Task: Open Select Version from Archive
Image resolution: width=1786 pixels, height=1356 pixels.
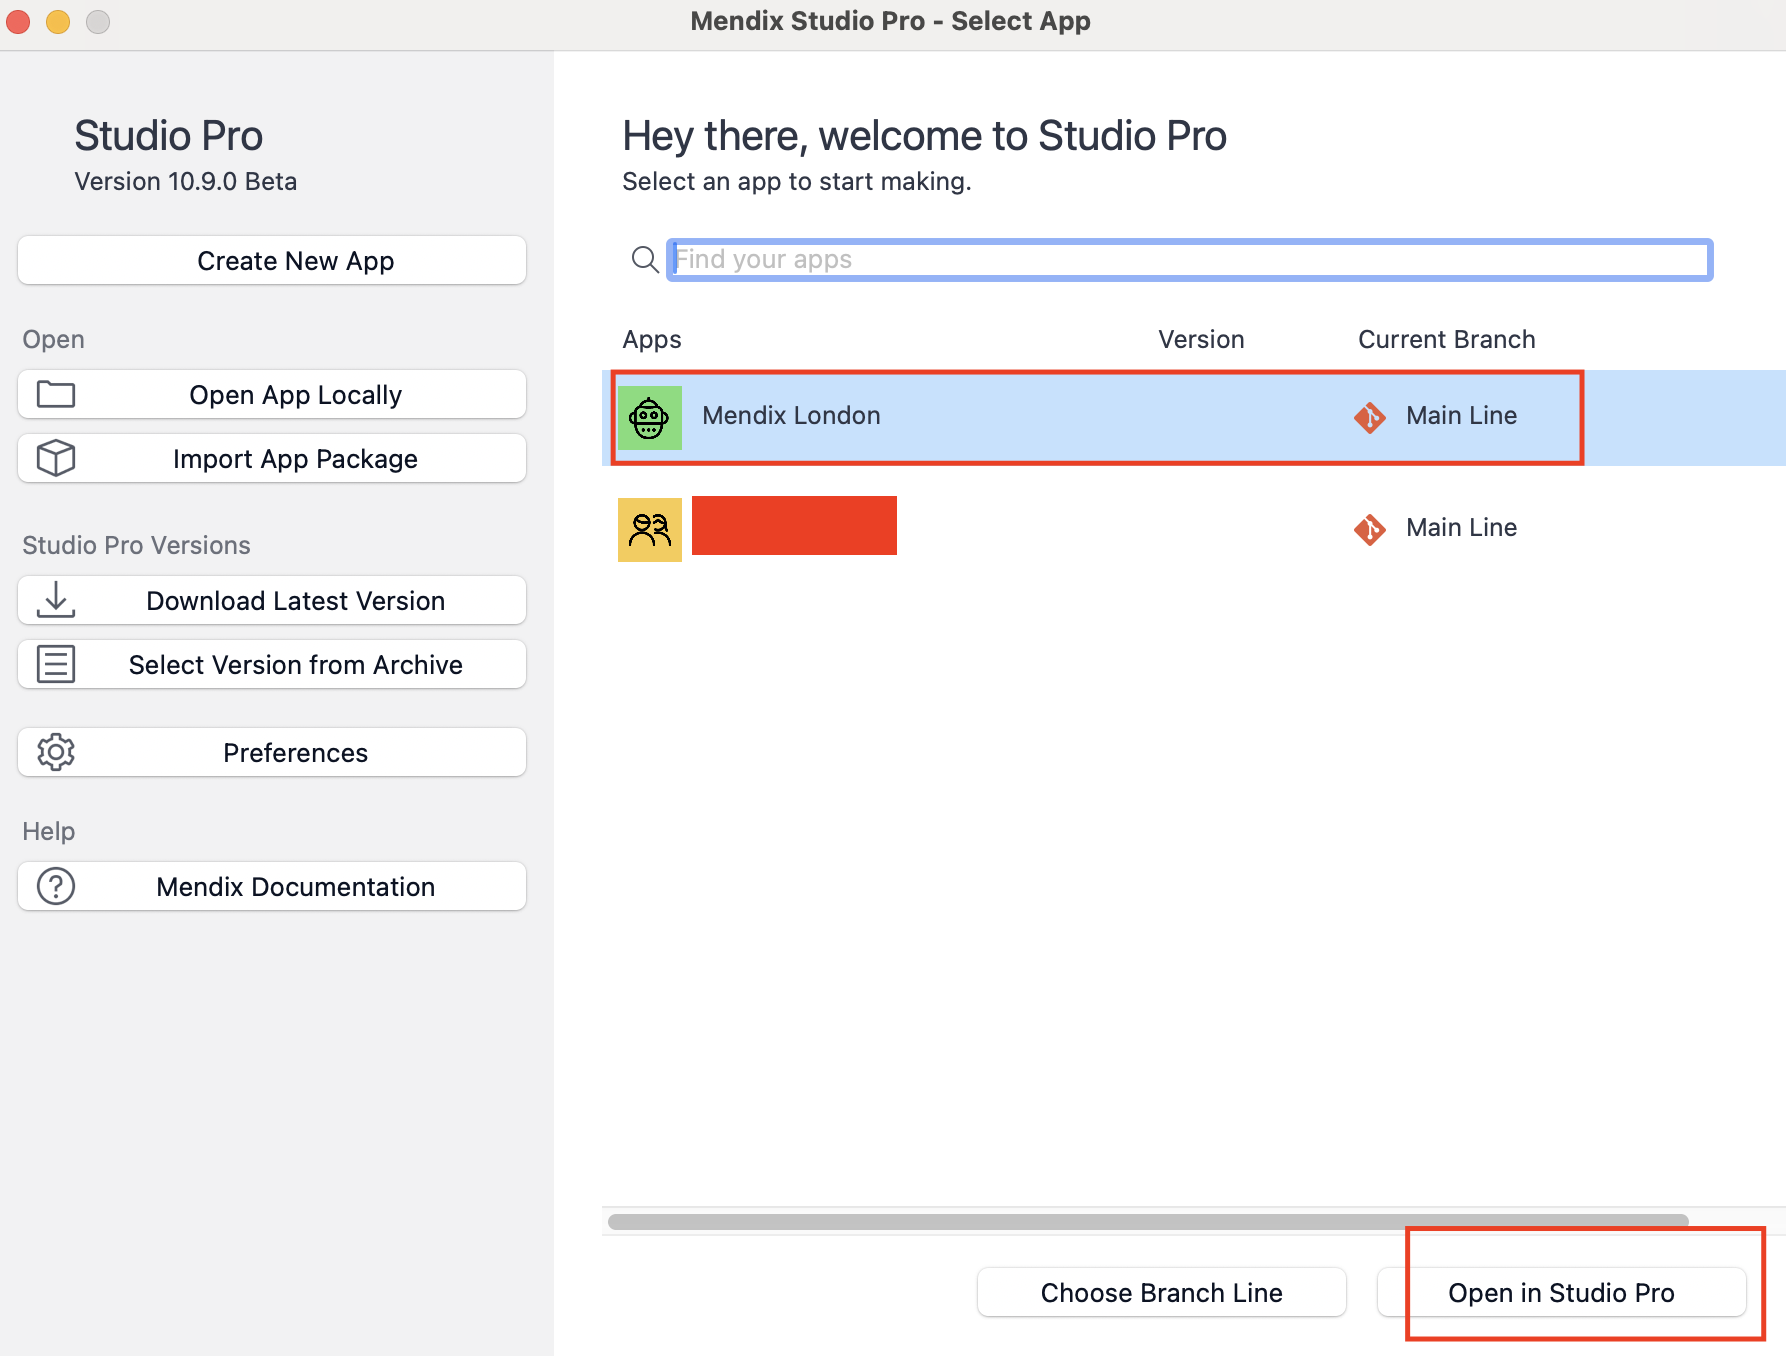Action: click(x=272, y=665)
